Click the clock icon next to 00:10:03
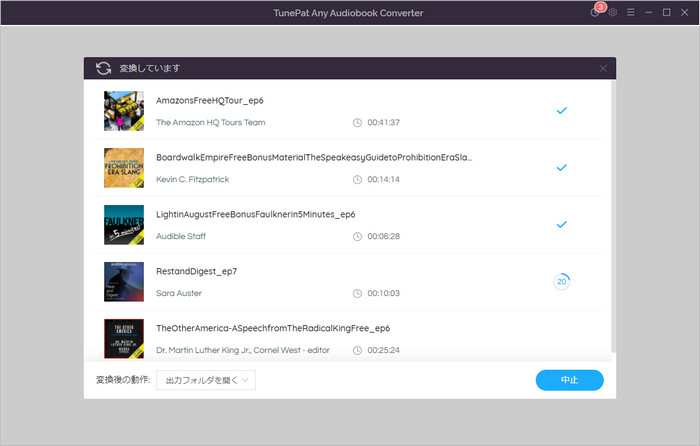700x446 pixels. tap(357, 293)
